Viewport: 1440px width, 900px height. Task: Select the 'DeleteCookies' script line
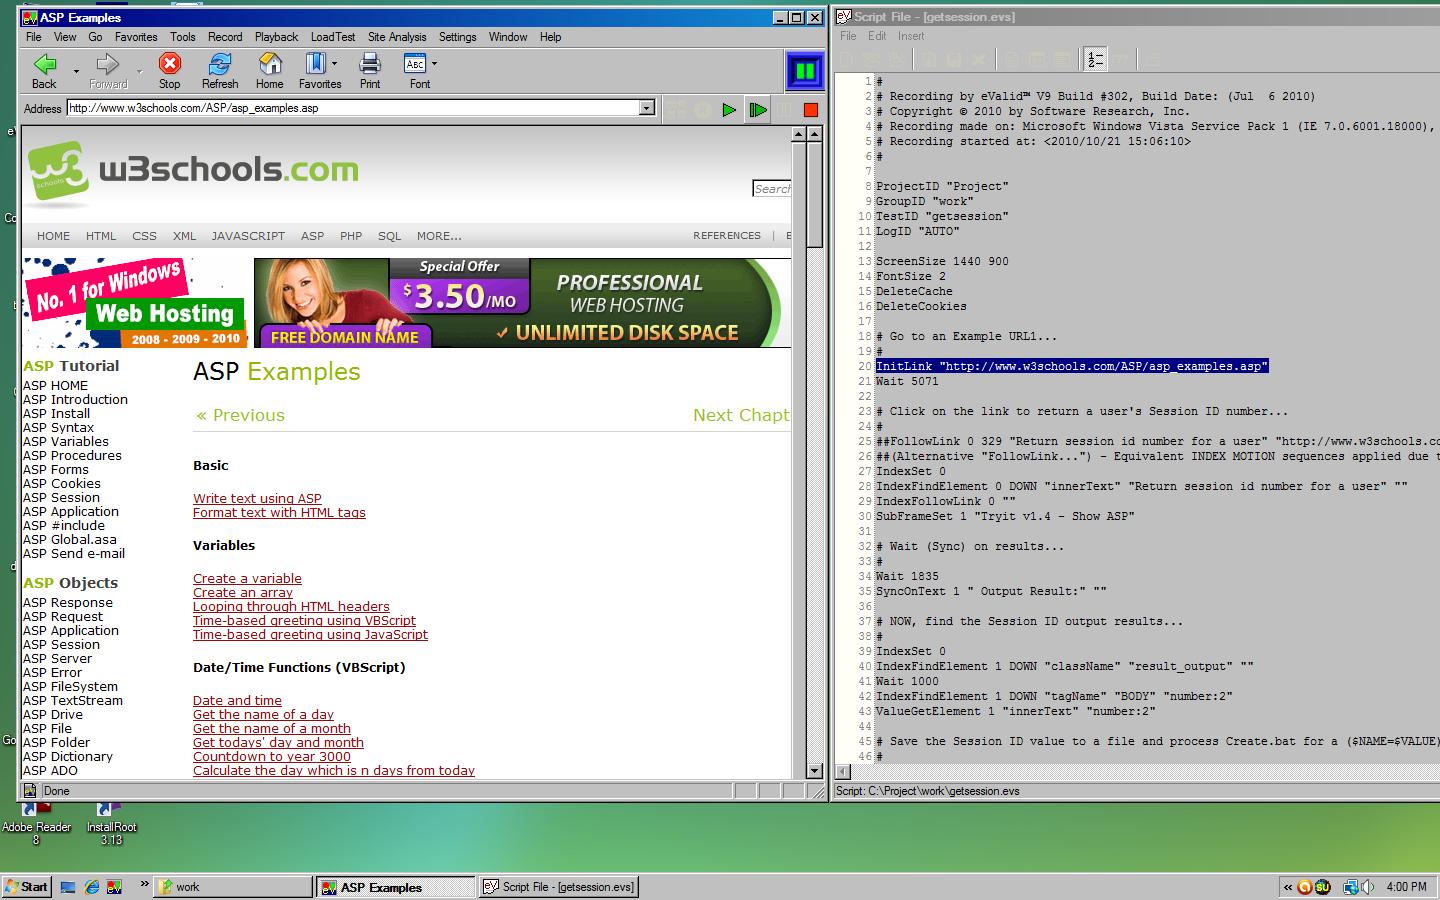pyautogui.click(x=921, y=306)
